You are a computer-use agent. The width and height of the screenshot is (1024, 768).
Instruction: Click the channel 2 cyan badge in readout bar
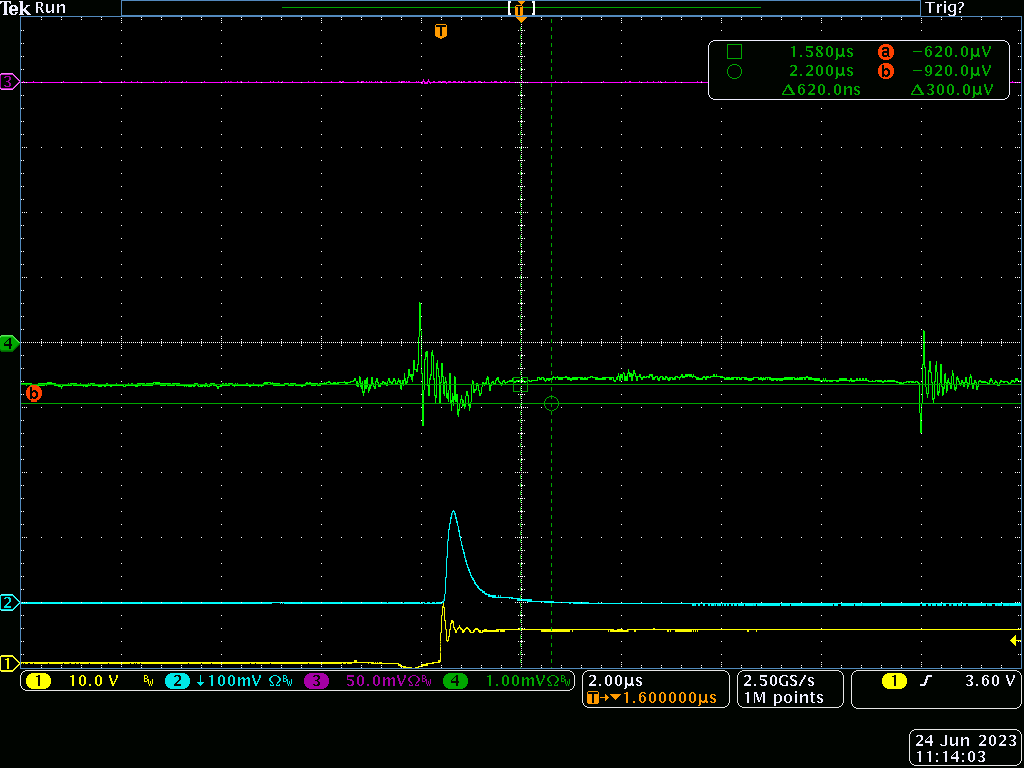tap(178, 681)
